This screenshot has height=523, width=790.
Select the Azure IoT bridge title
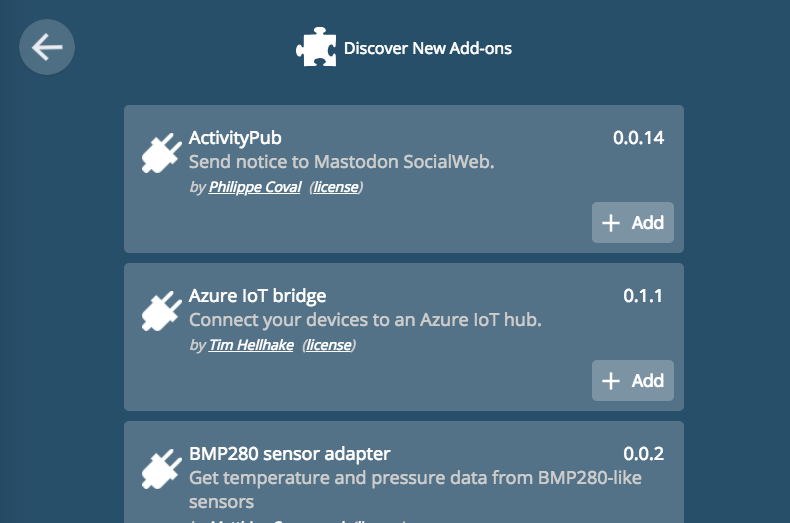[x=257, y=296]
